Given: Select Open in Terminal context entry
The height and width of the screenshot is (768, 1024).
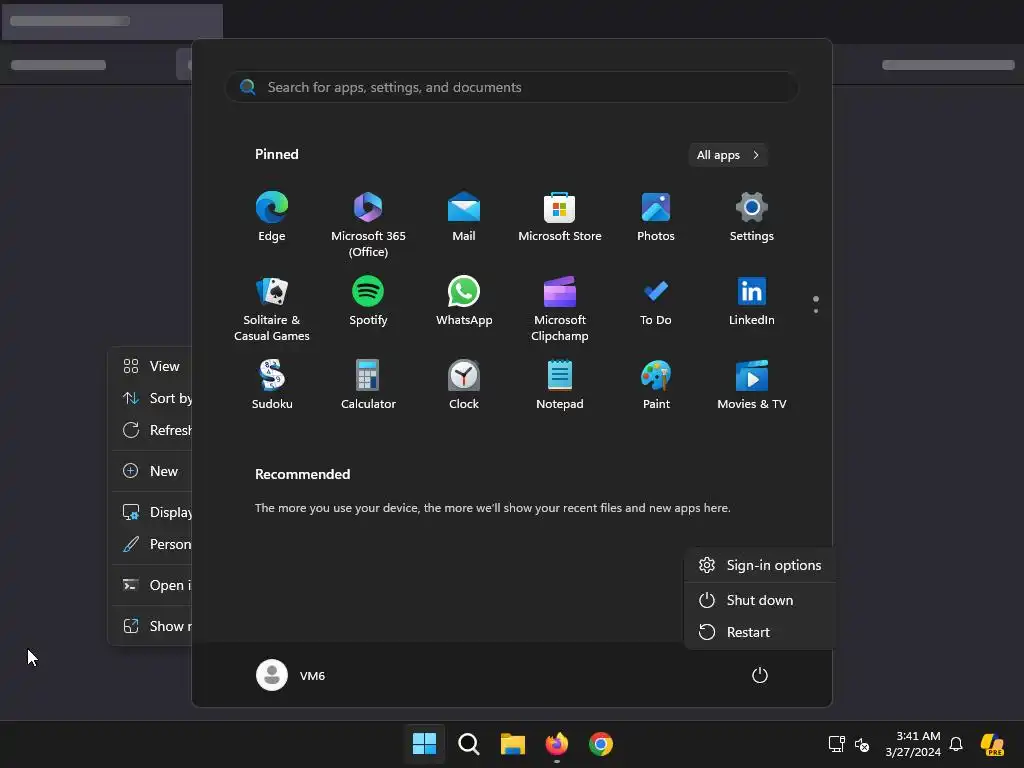Looking at the screenshot, I should (x=152, y=585).
